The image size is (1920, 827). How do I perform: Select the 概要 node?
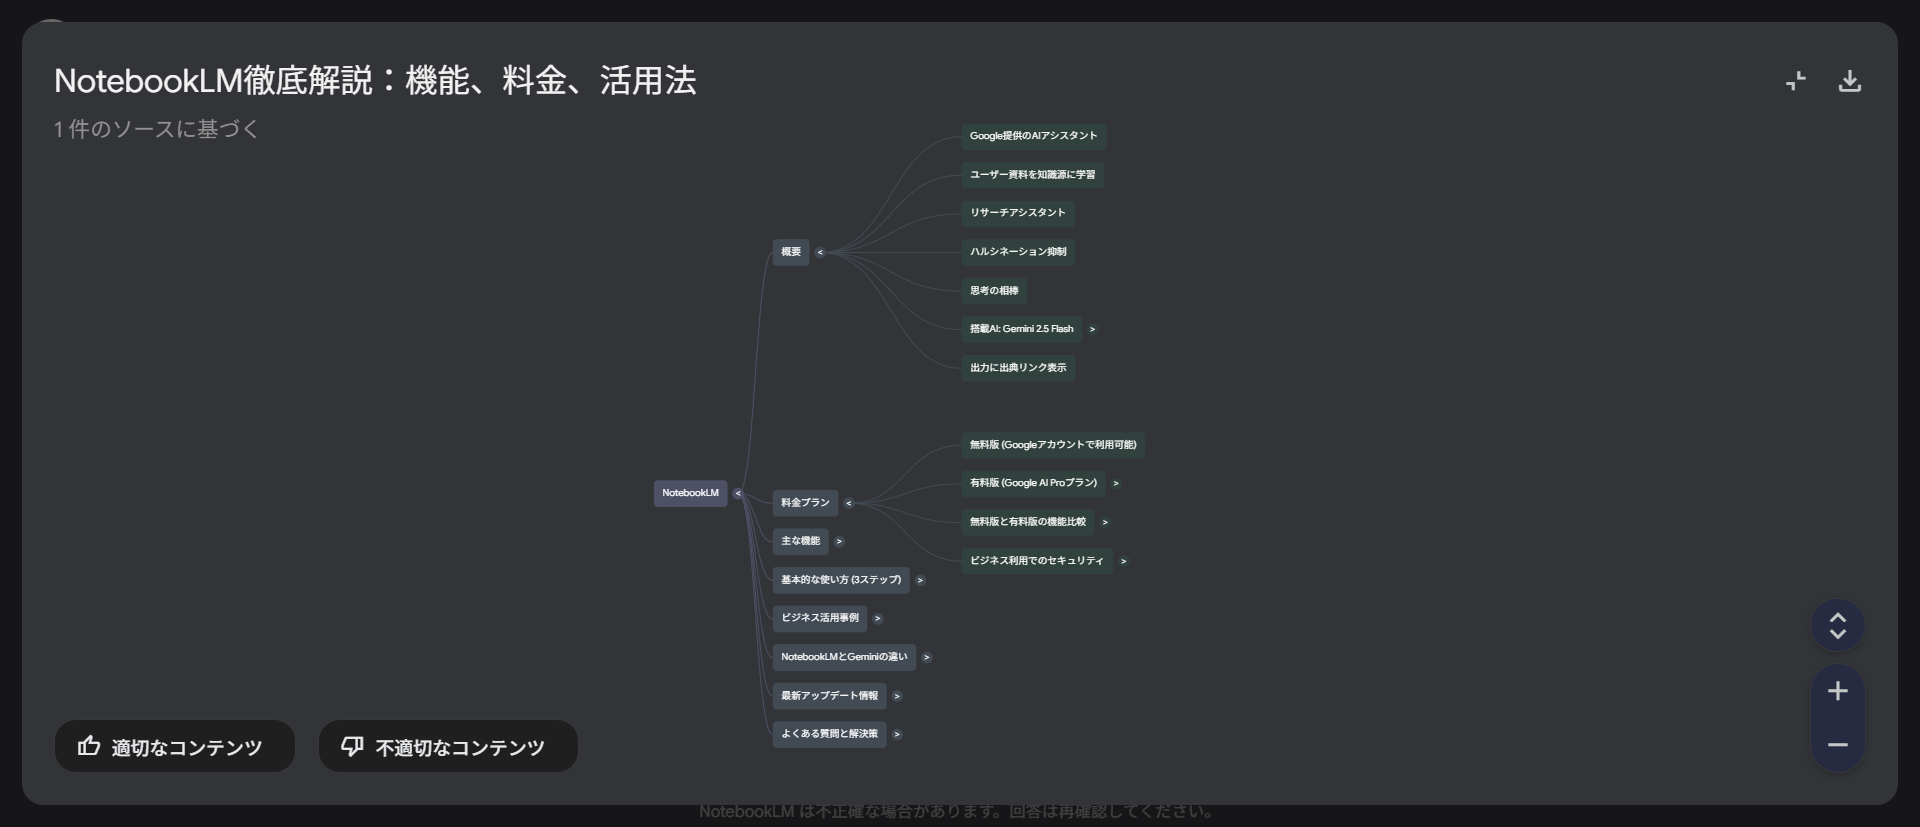tap(791, 252)
